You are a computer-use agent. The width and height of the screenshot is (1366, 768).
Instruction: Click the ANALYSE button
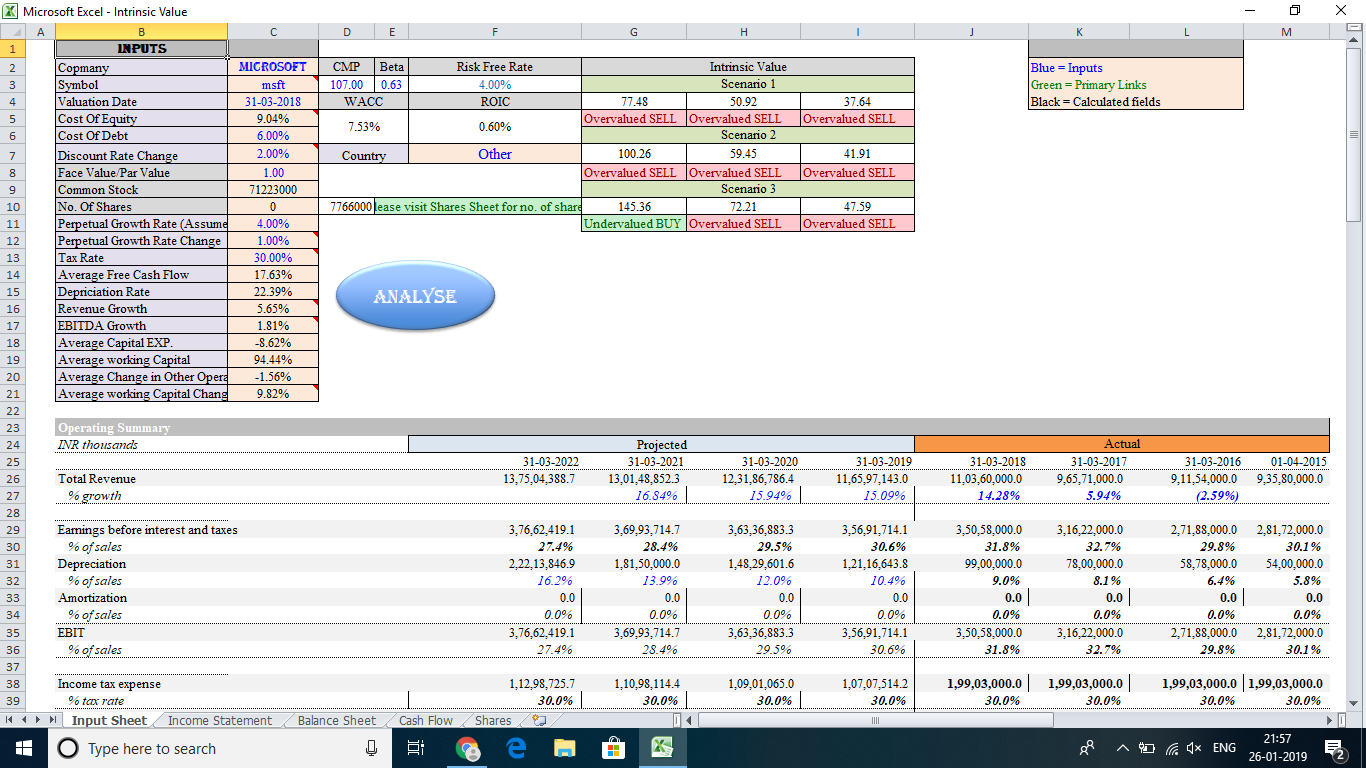(415, 296)
